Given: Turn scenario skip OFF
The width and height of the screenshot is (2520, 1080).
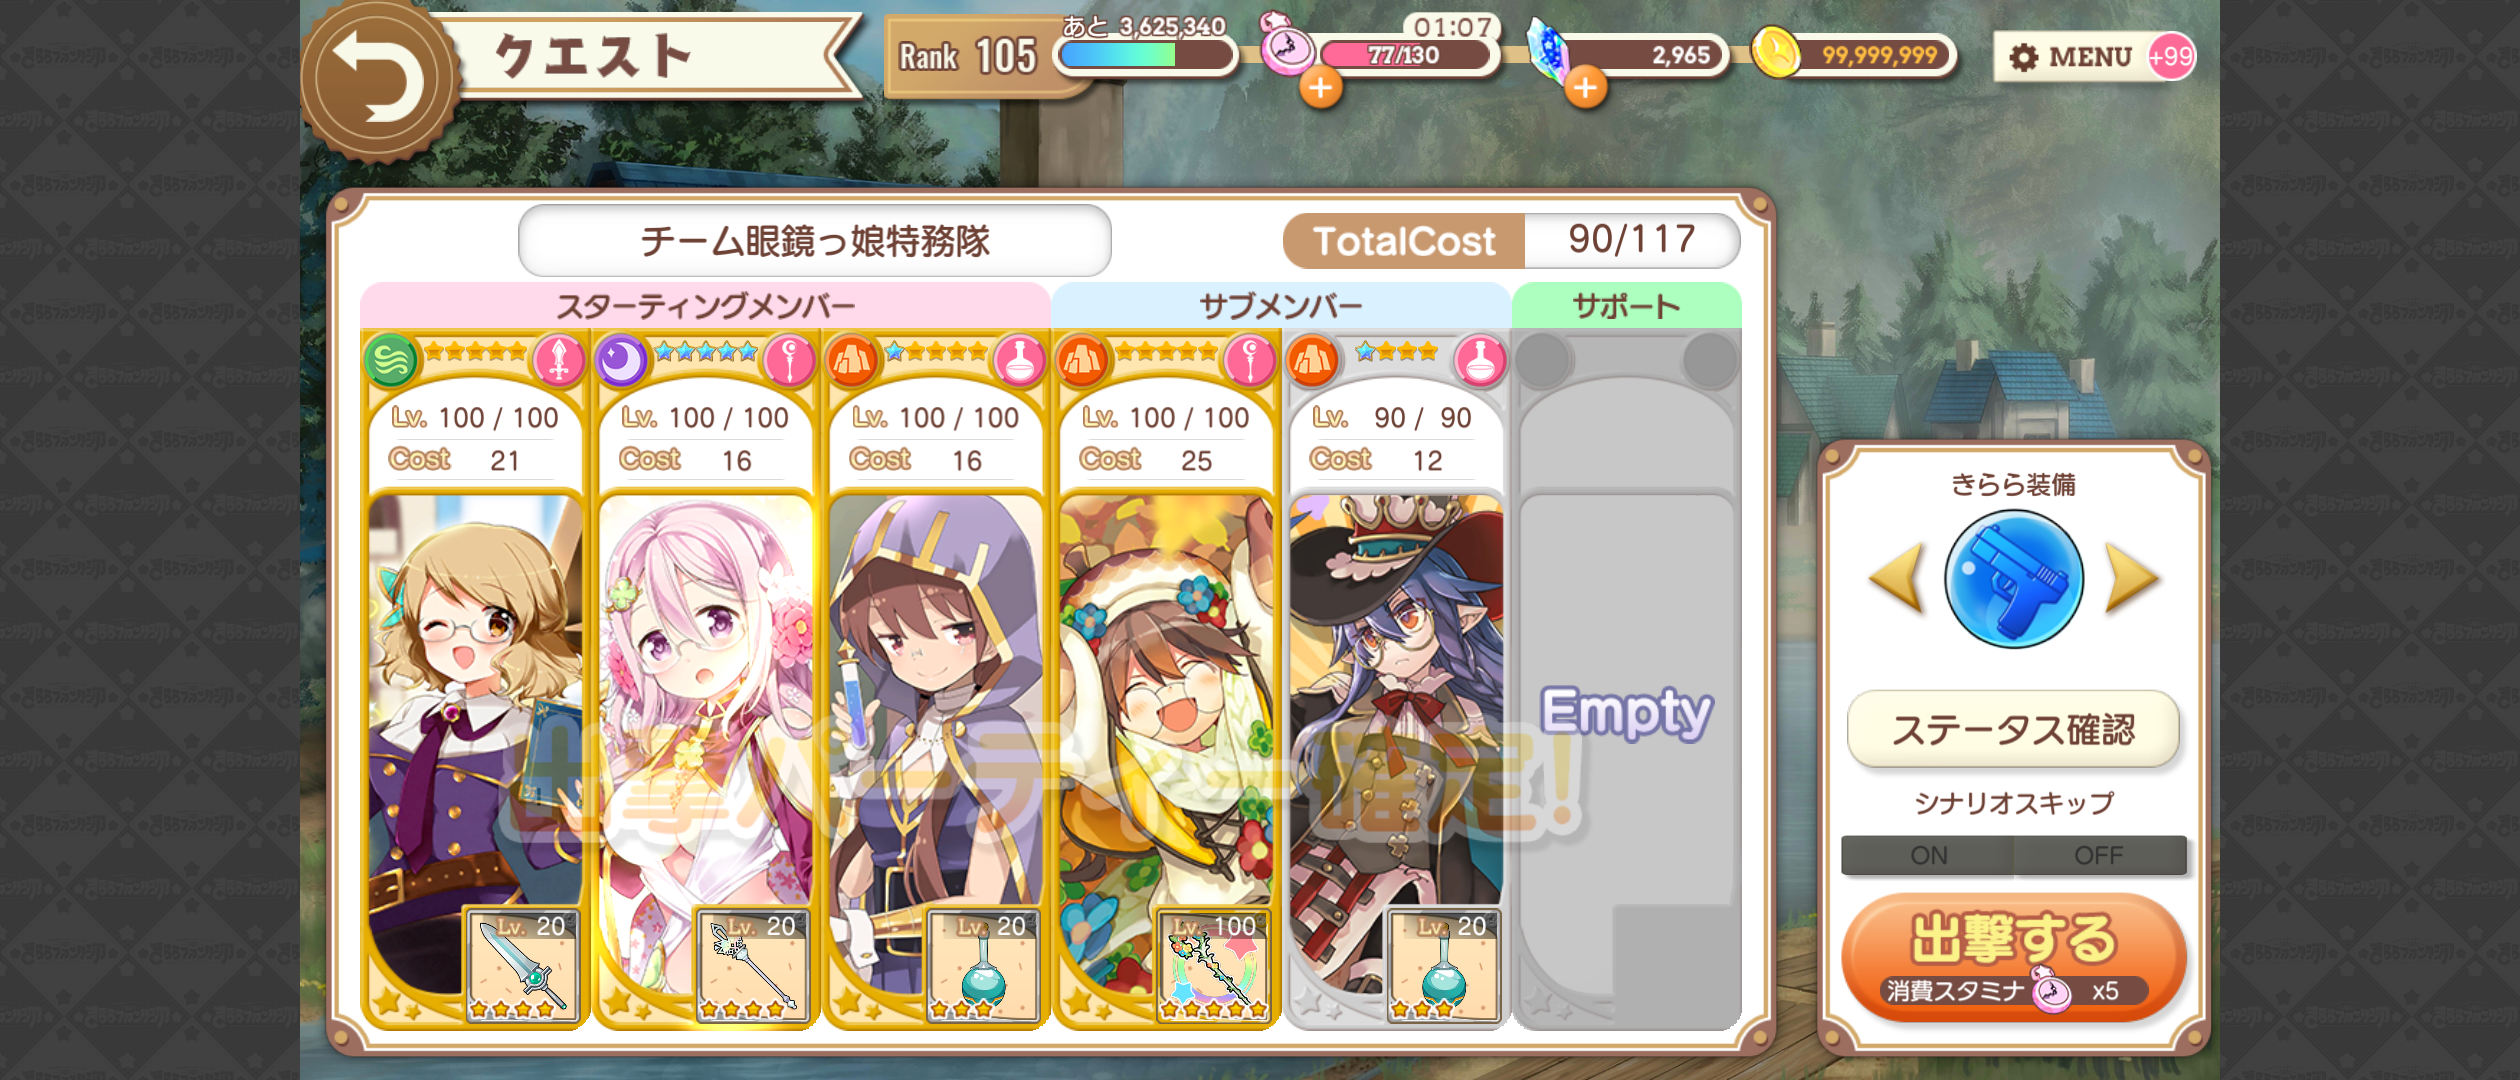Looking at the screenshot, I should pos(2099,856).
